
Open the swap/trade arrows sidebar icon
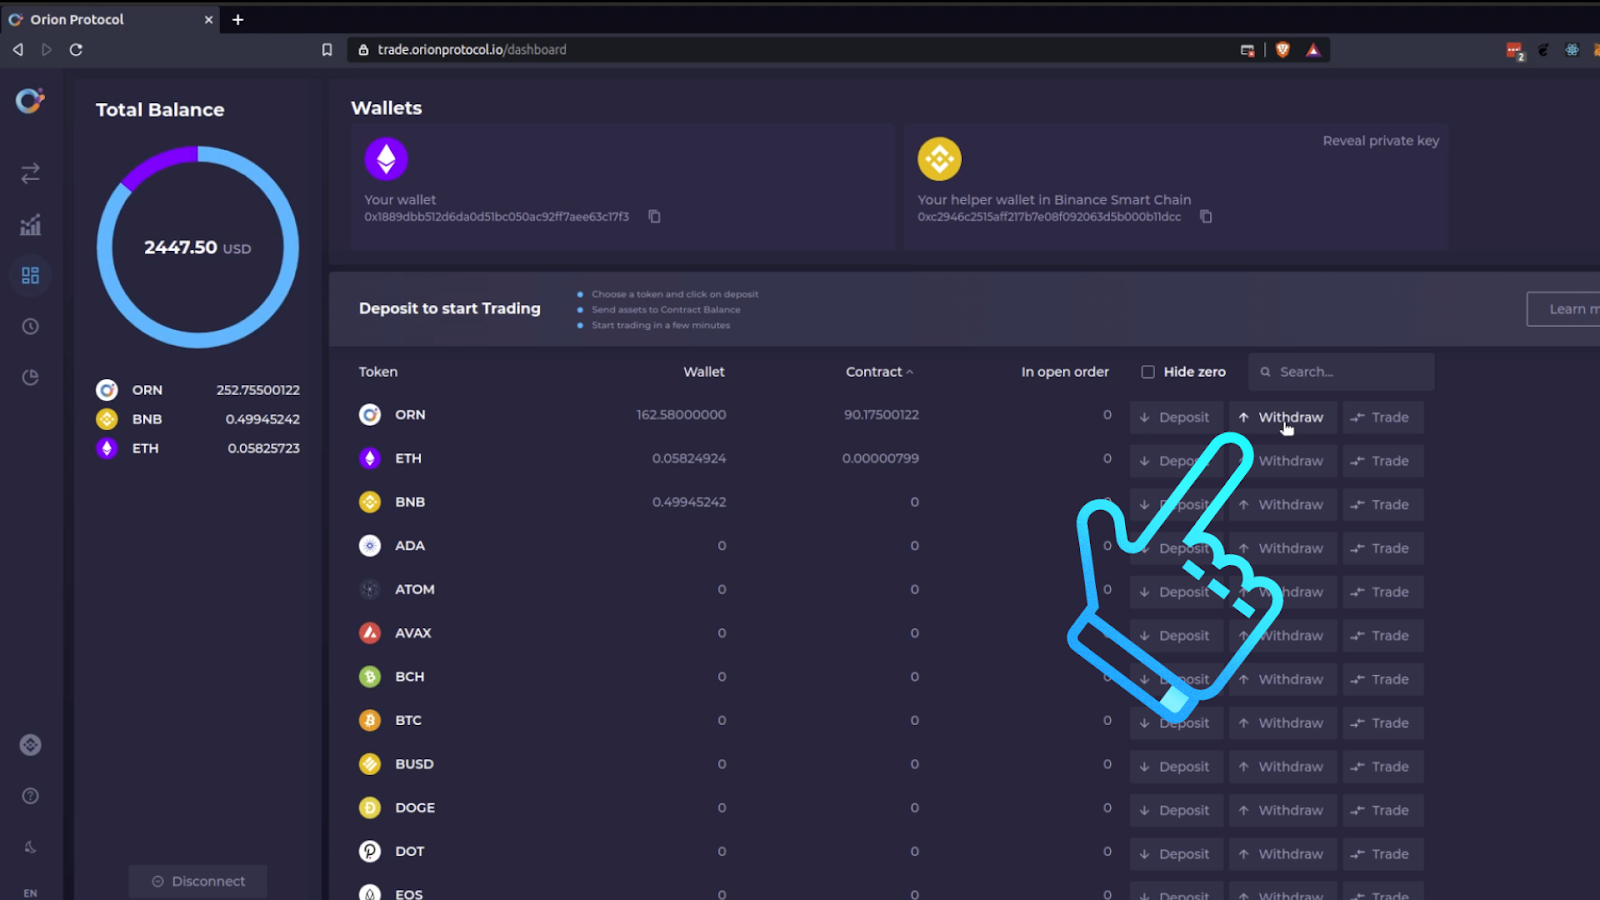[x=30, y=173]
